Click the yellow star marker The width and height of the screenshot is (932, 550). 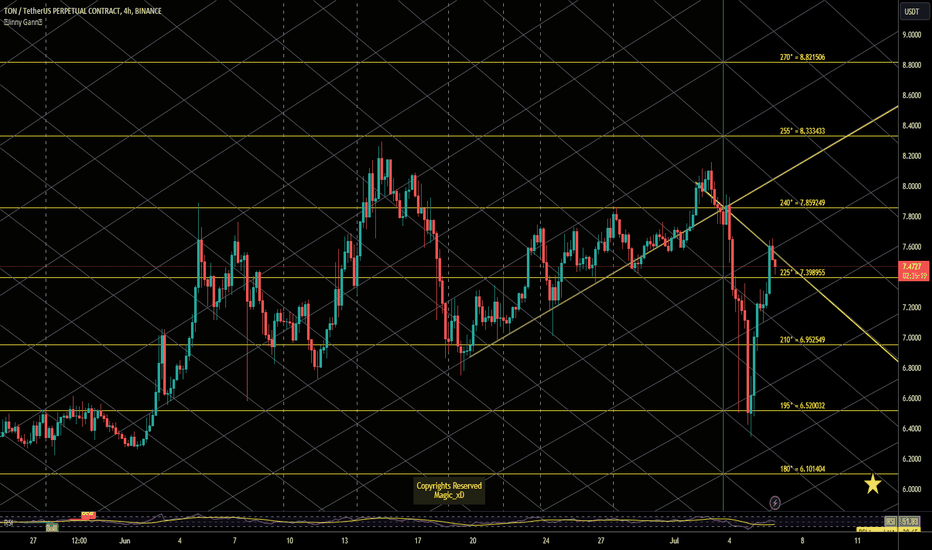point(873,484)
